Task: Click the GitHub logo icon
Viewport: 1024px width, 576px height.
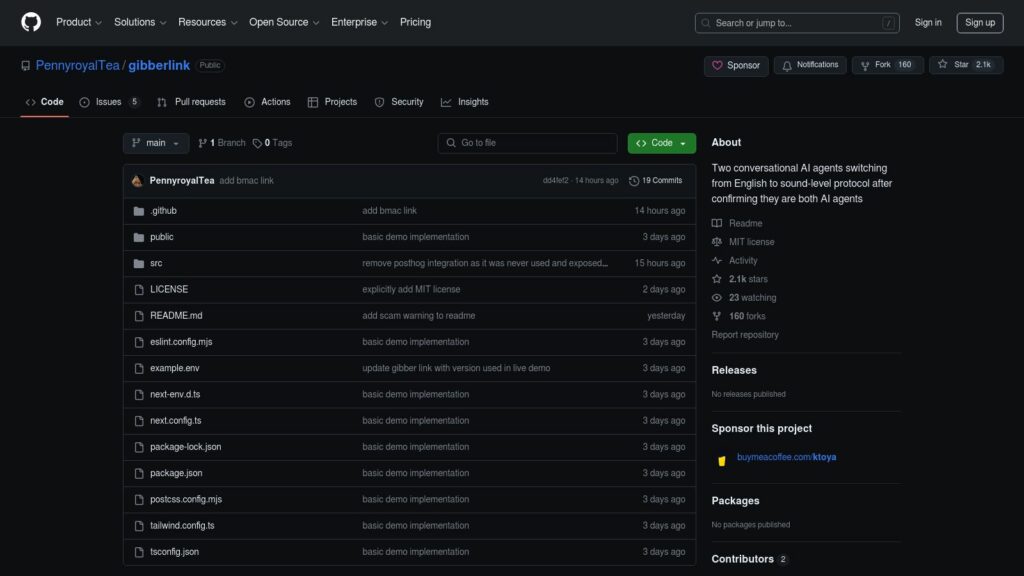Action: click(x=31, y=22)
